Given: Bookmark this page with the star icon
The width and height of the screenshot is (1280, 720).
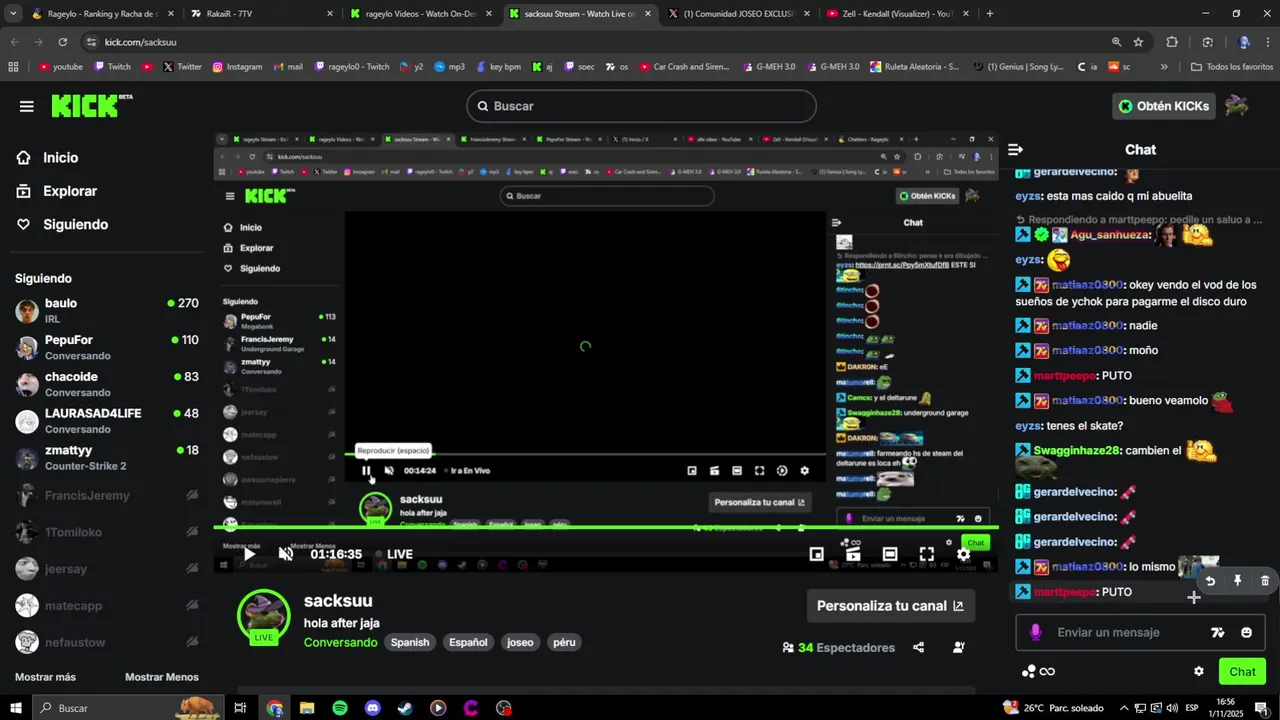Looking at the screenshot, I should pyautogui.click(x=1138, y=42).
